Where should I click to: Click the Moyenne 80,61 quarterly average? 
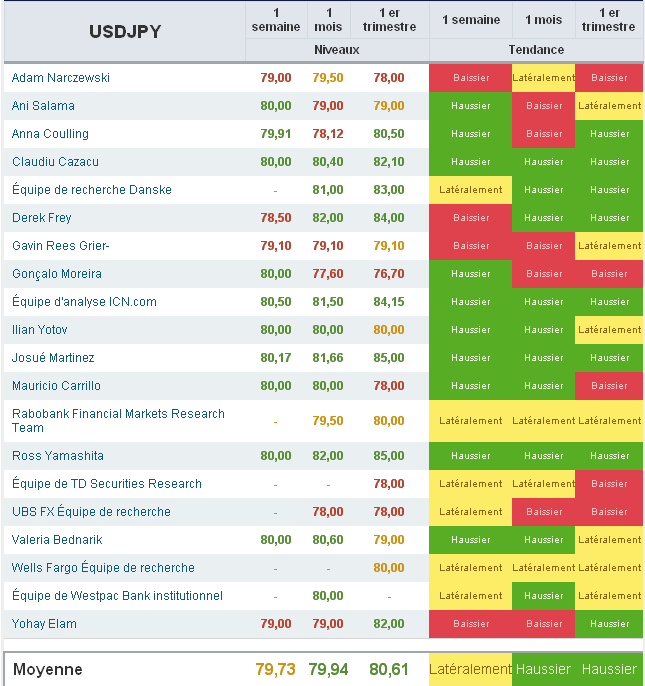click(389, 669)
